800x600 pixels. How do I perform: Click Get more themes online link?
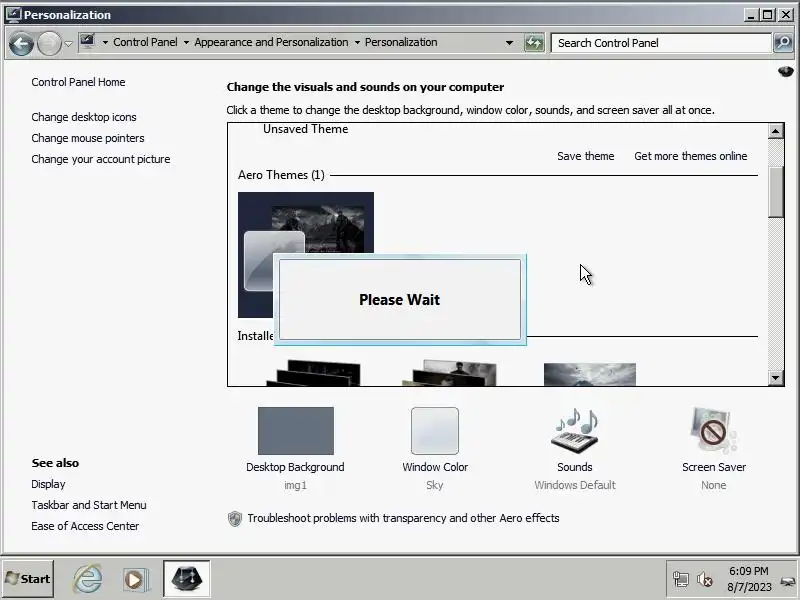[x=691, y=156]
